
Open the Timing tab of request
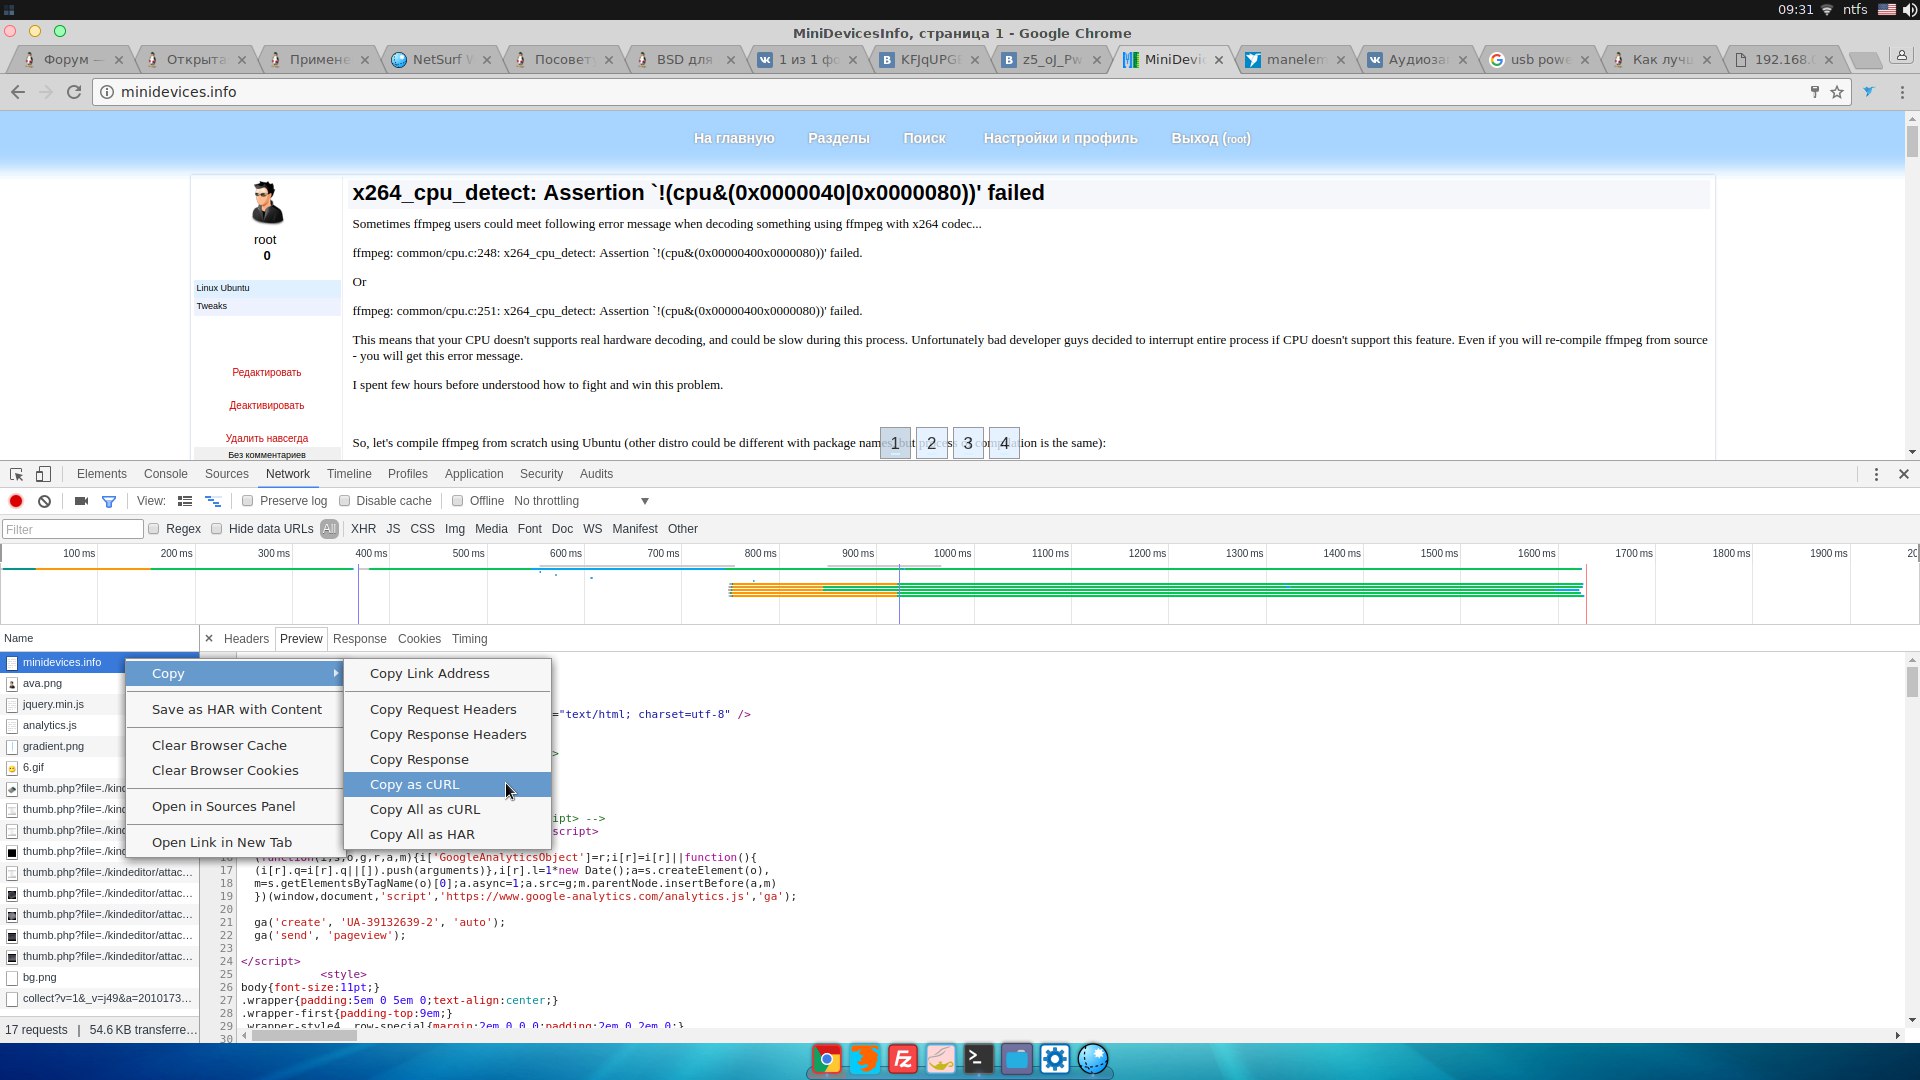coord(469,639)
